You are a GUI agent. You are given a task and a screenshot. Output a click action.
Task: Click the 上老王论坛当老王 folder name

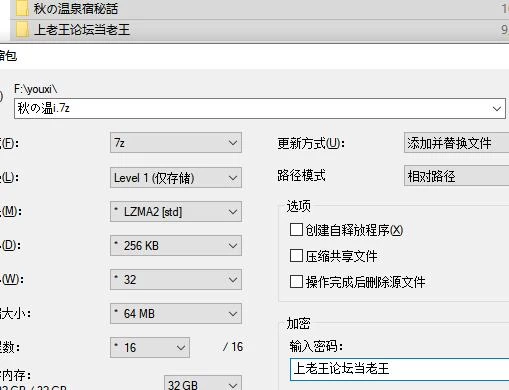(x=82, y=30)
